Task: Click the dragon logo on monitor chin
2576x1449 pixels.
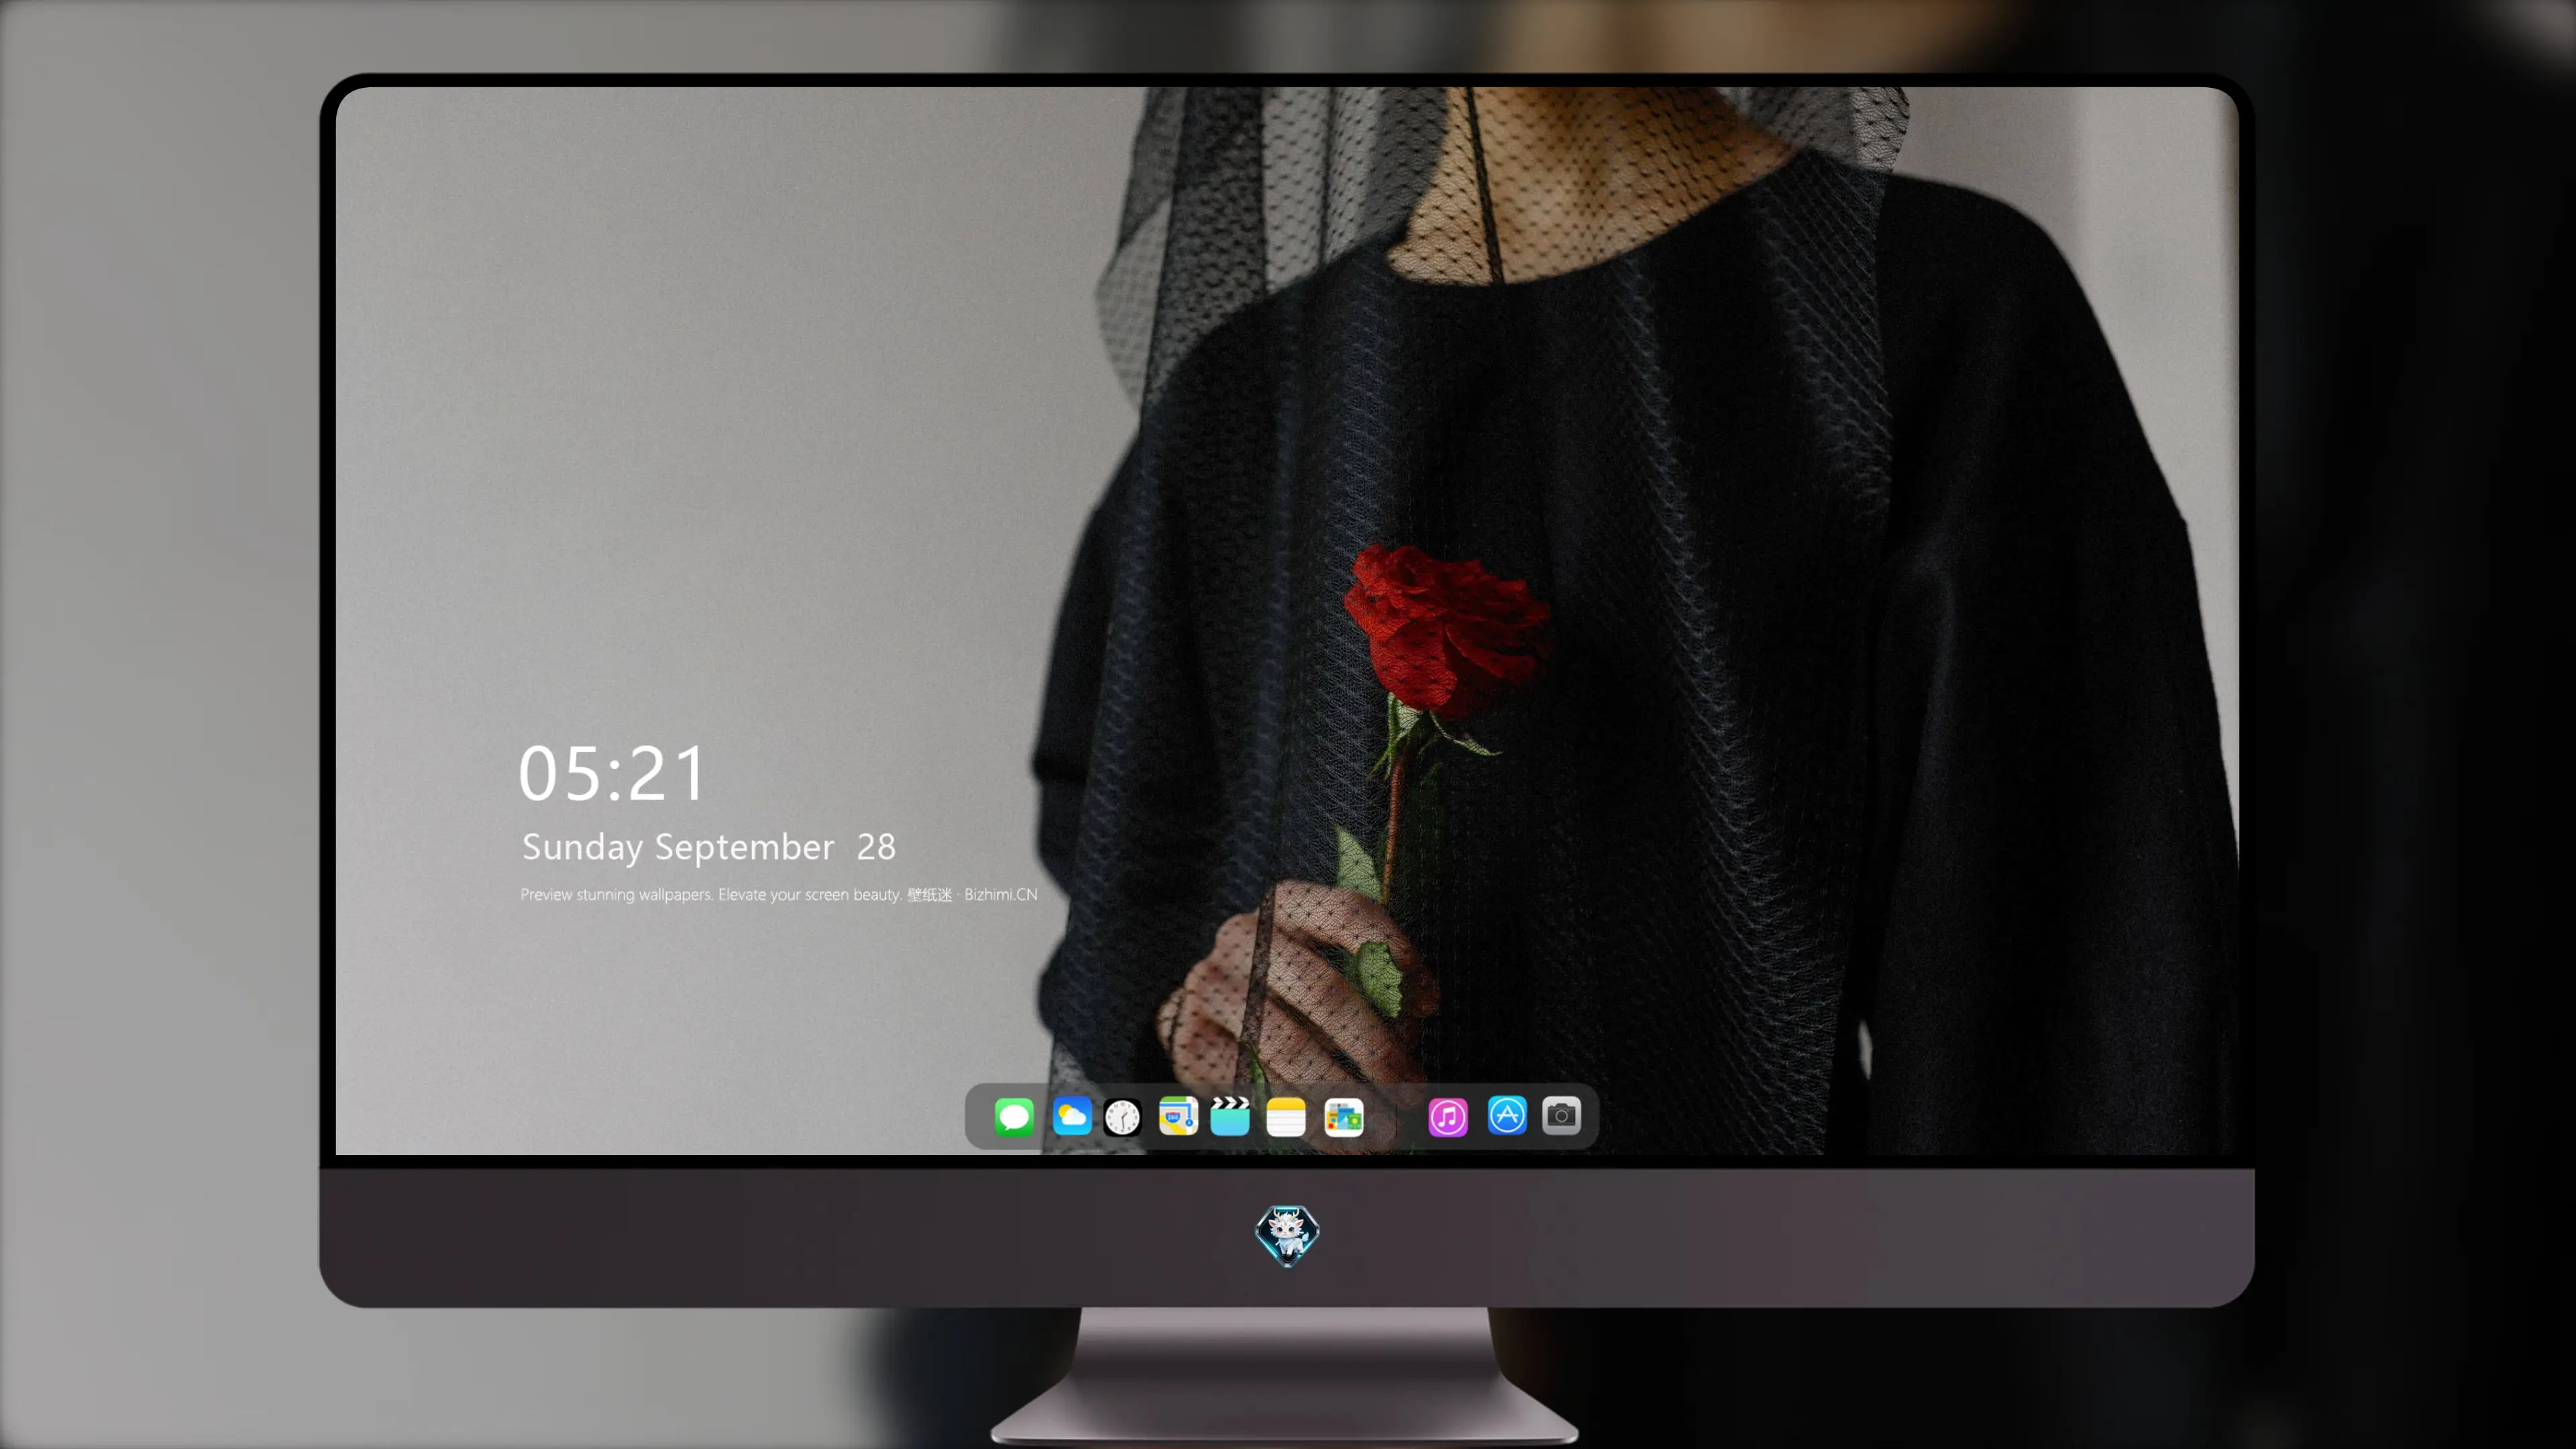Action: (x=1287, y=1235)
